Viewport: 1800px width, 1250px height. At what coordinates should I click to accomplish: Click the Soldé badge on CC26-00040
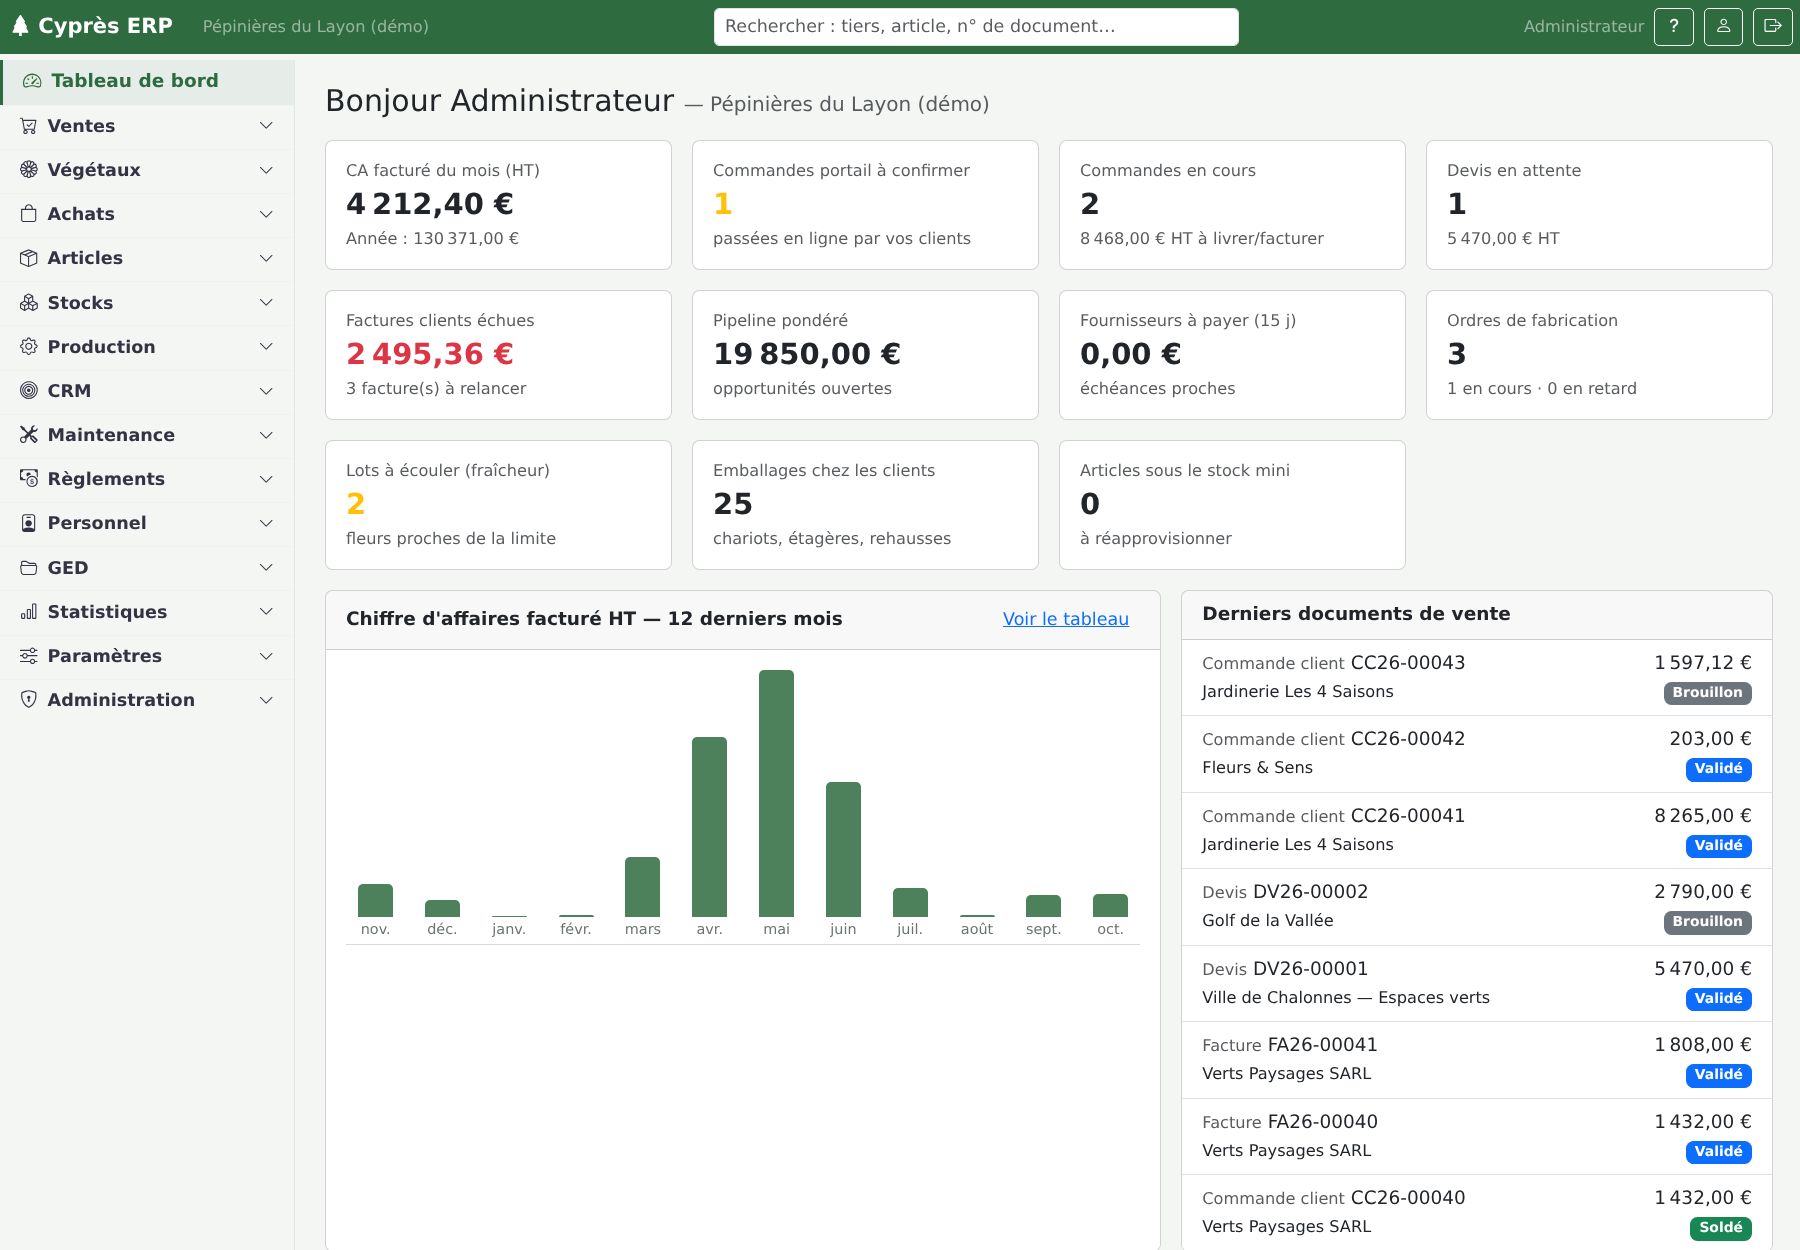[x=1720, y=1228]
